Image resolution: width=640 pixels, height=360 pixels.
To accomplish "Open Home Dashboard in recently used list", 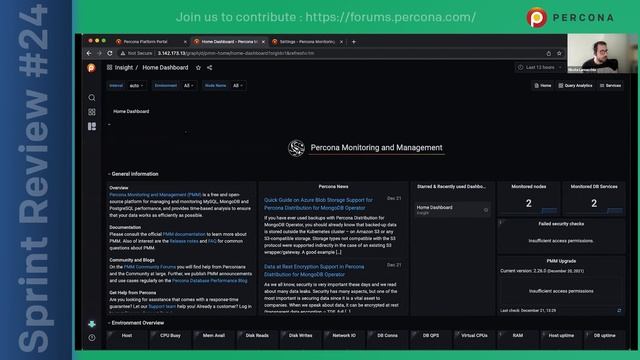I will [x=434, y=208].
